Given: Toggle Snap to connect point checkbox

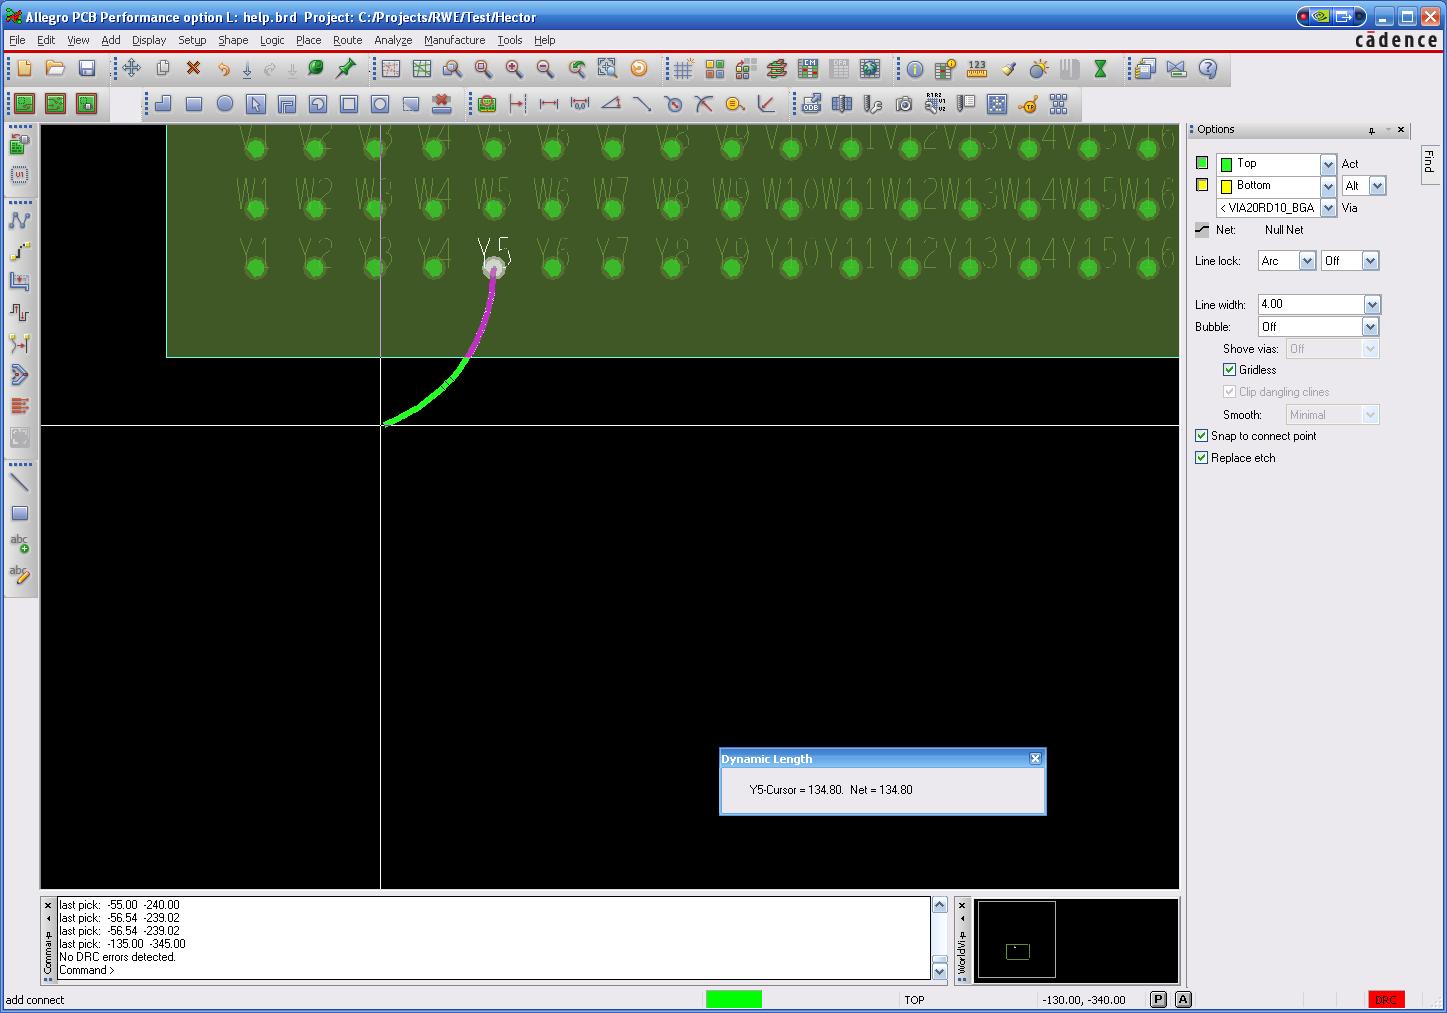Looking at the screenshot, I should [1202, 436].
